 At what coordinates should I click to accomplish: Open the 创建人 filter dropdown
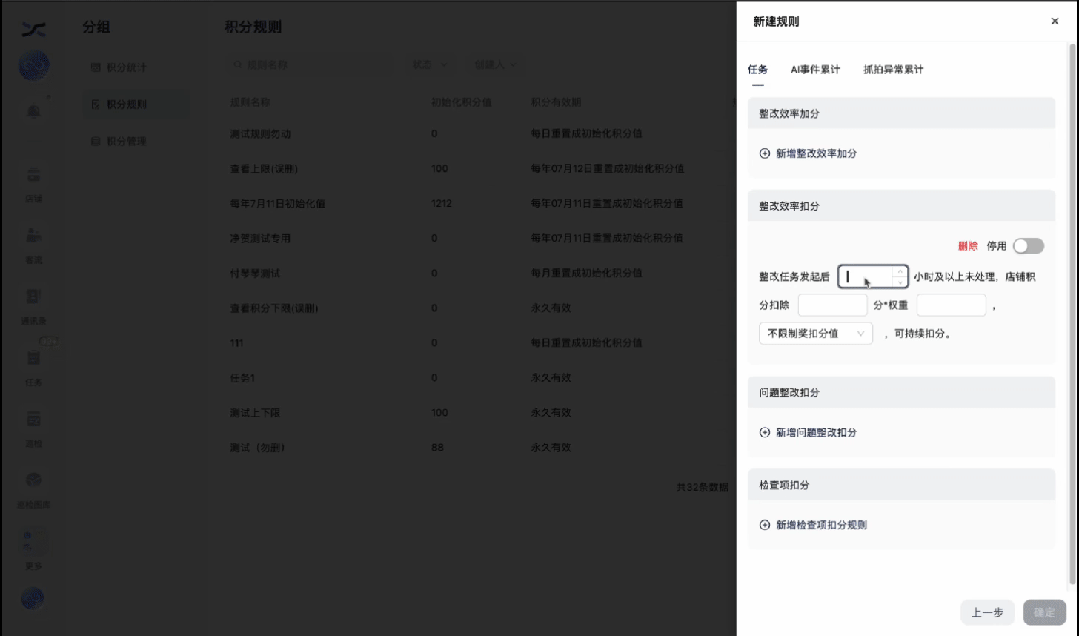(x=495, y=65)
